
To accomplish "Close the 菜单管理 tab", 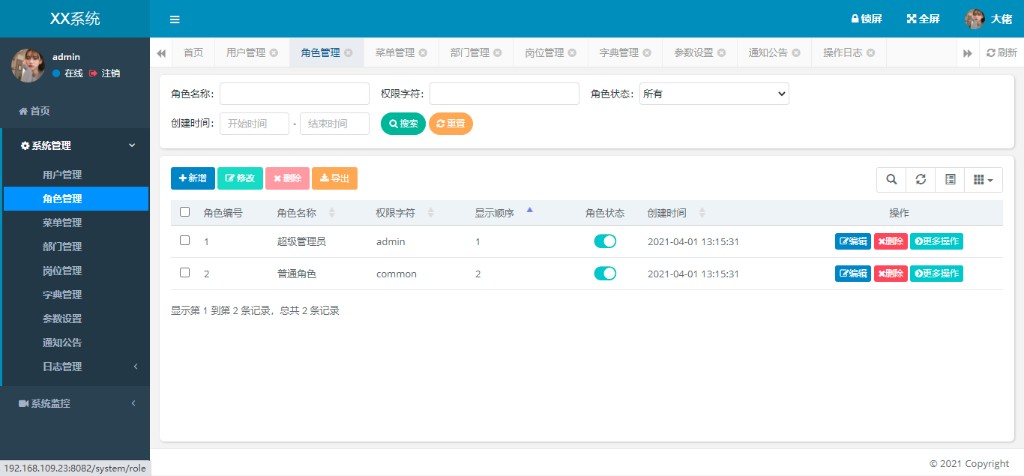I will [423, 53].
